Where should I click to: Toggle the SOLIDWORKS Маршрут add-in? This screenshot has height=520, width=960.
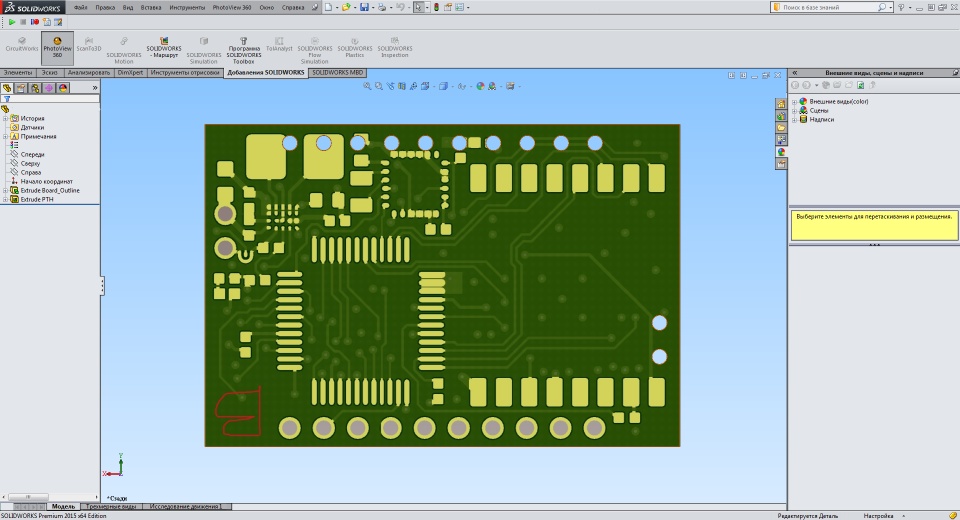pos(163,48)
